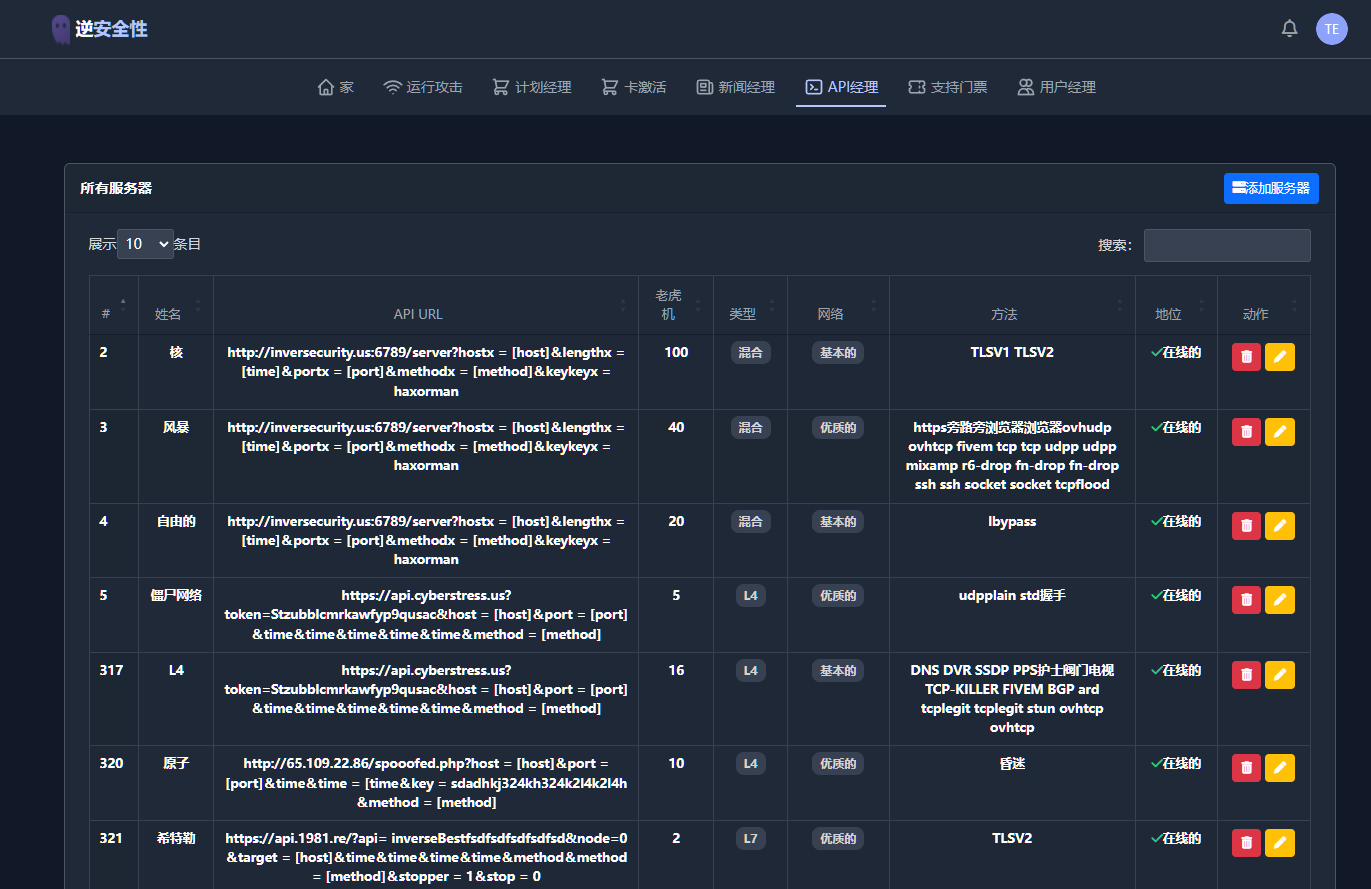The image size is (1371, 889).
Task: Click the 搜索 search input field
Action: pos(1227,245)
